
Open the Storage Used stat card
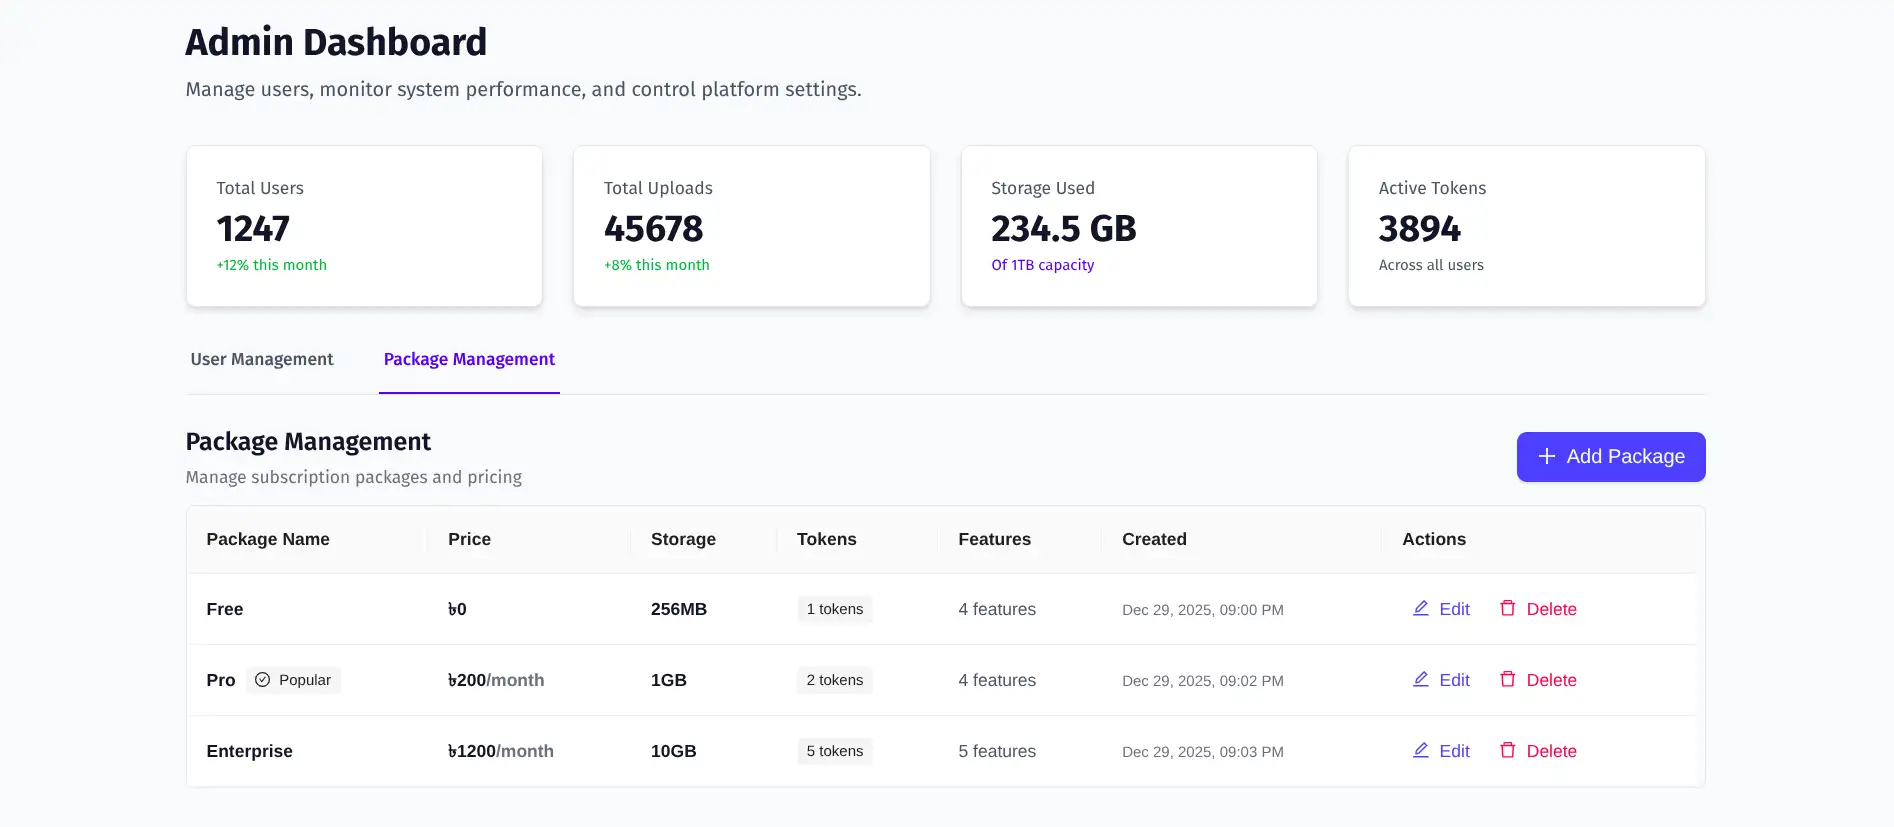point(1139,226)
